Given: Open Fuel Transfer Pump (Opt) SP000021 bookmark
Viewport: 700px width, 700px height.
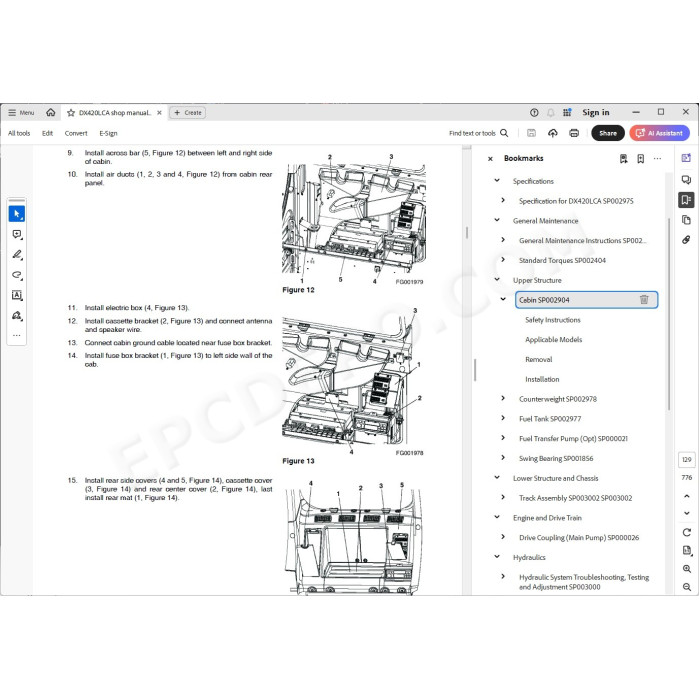Looking at the screenshot, I should tap(573, 438).
